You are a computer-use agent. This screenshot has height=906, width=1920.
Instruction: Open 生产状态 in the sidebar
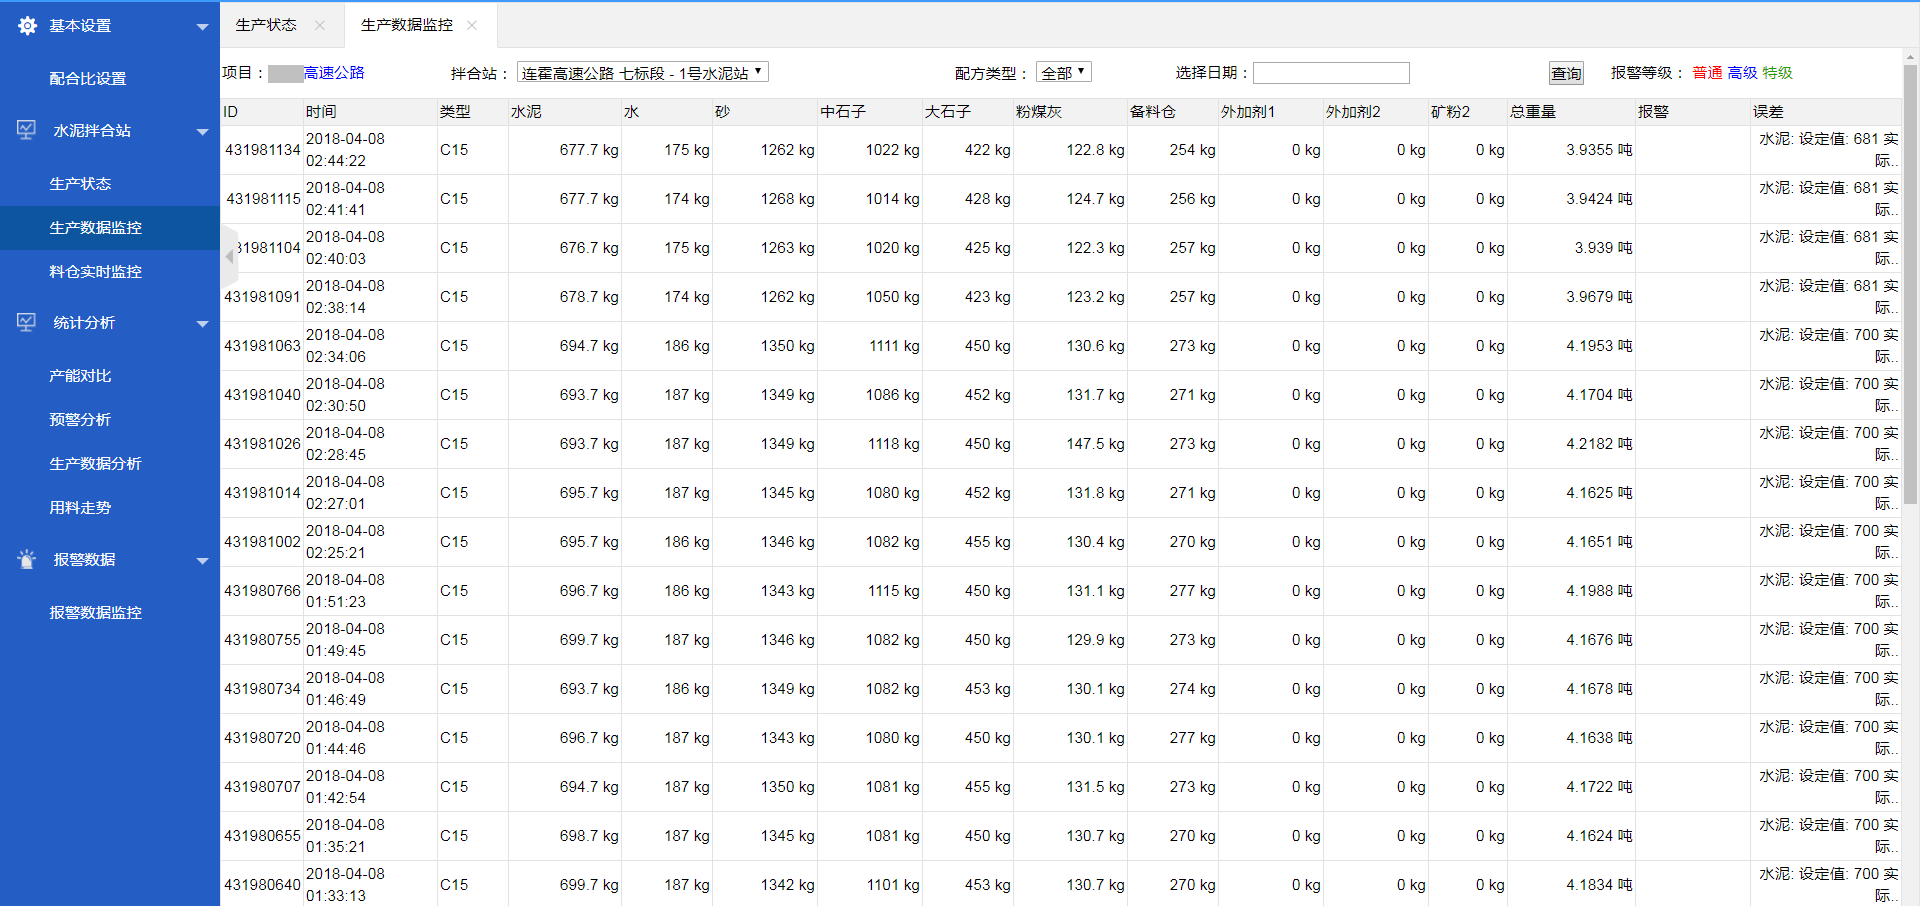[80, 183]
